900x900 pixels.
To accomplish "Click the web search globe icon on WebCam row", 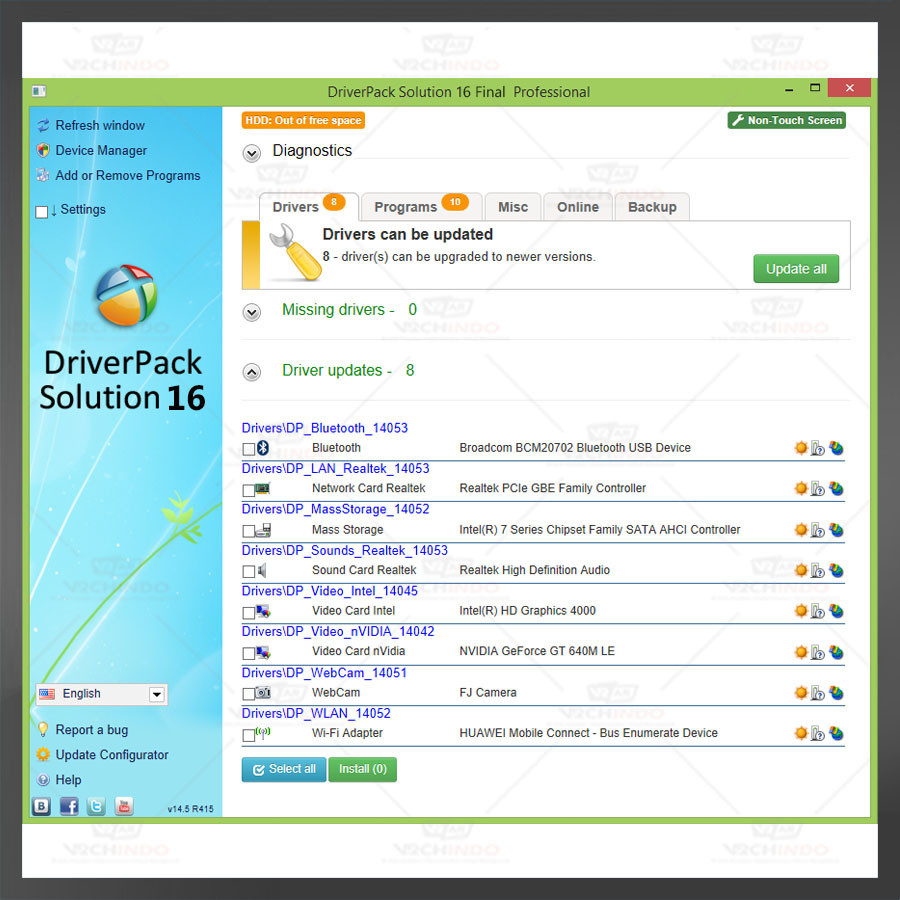I will coord(836,693).
